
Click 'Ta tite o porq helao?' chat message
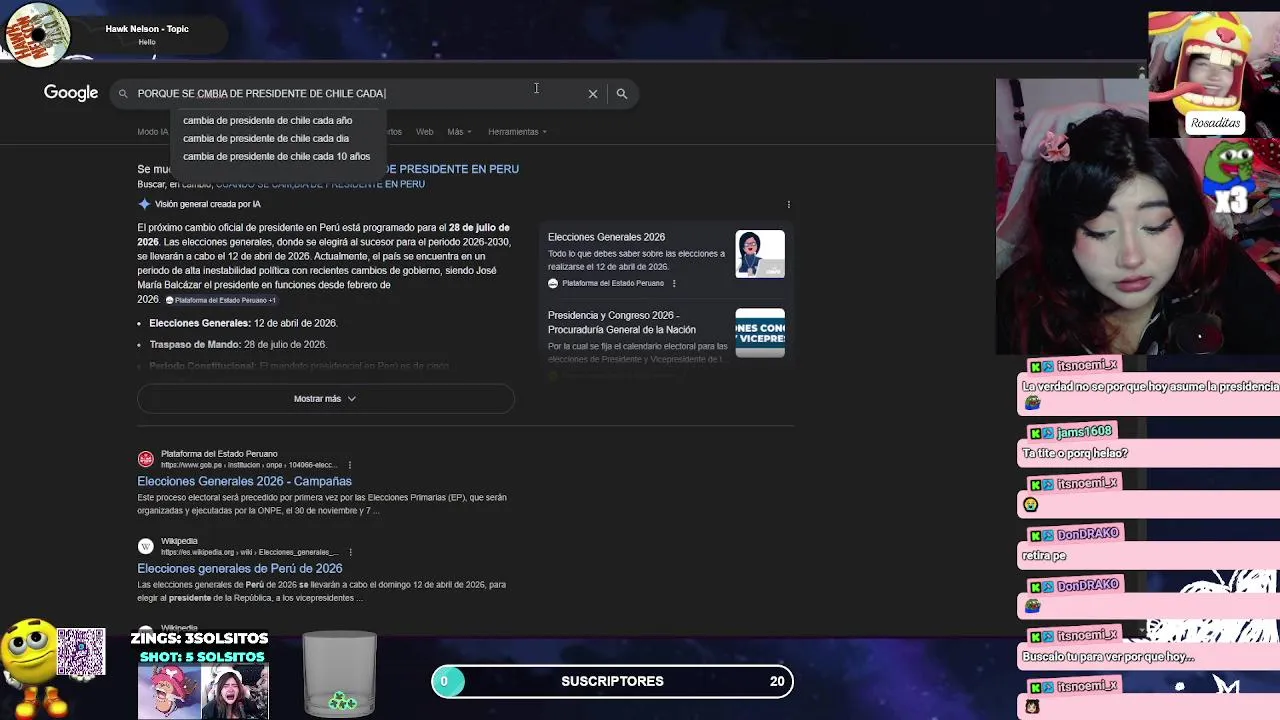1075,453
